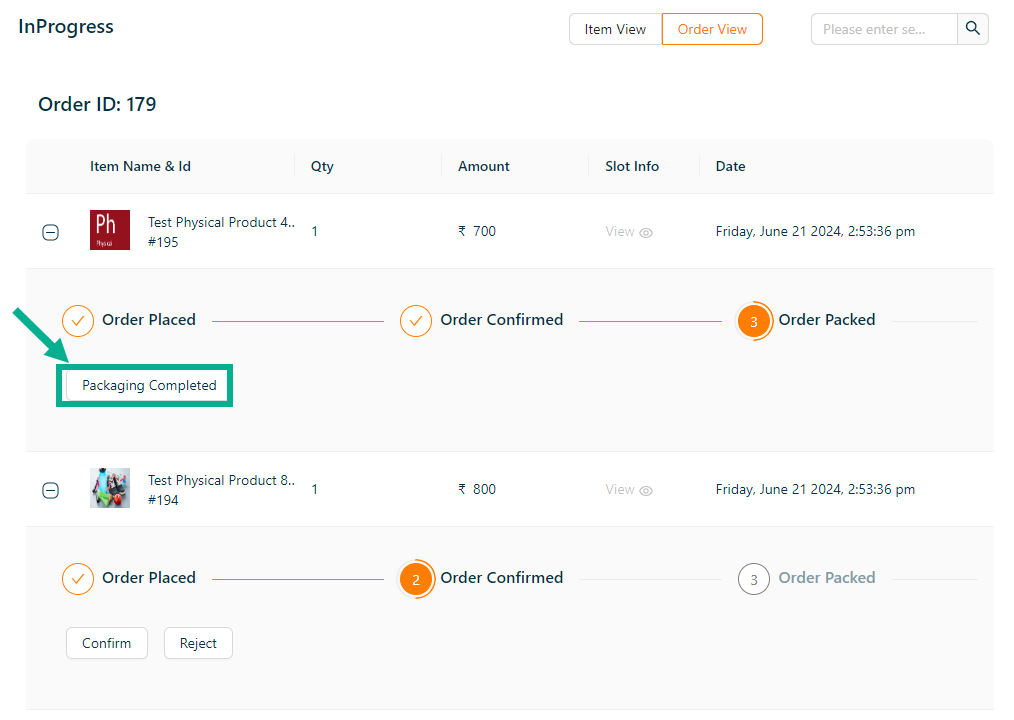Click the Packaging Completed button
The width and height of the screenshot is (1014, 720).
pyautogui.click(x=149, y=385)
